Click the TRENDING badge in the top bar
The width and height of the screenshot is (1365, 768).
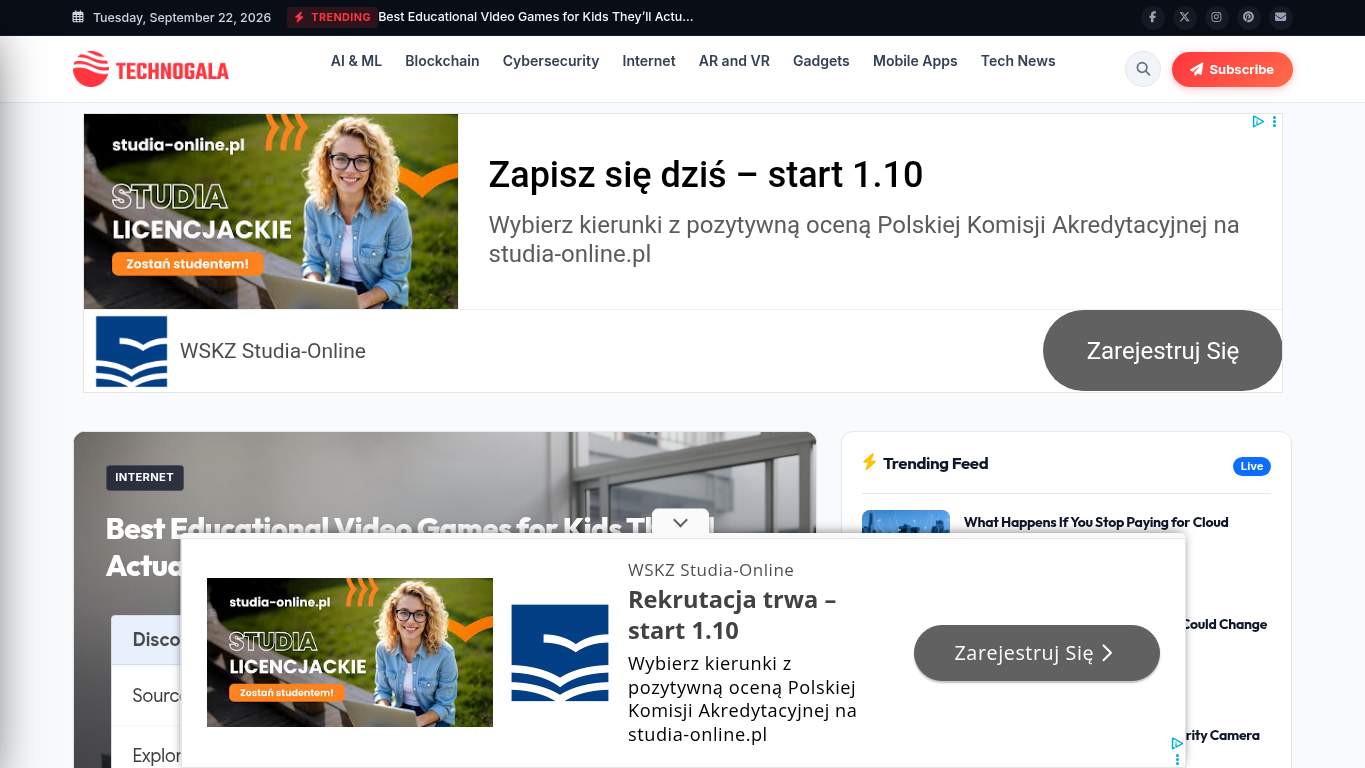(x=332, y=17)
